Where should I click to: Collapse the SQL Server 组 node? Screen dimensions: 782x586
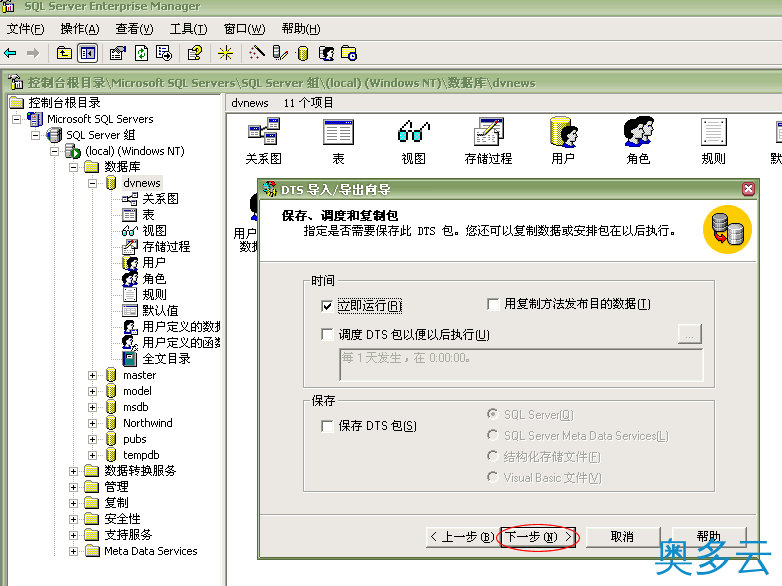pyautogui.click(x=35, y=135)
